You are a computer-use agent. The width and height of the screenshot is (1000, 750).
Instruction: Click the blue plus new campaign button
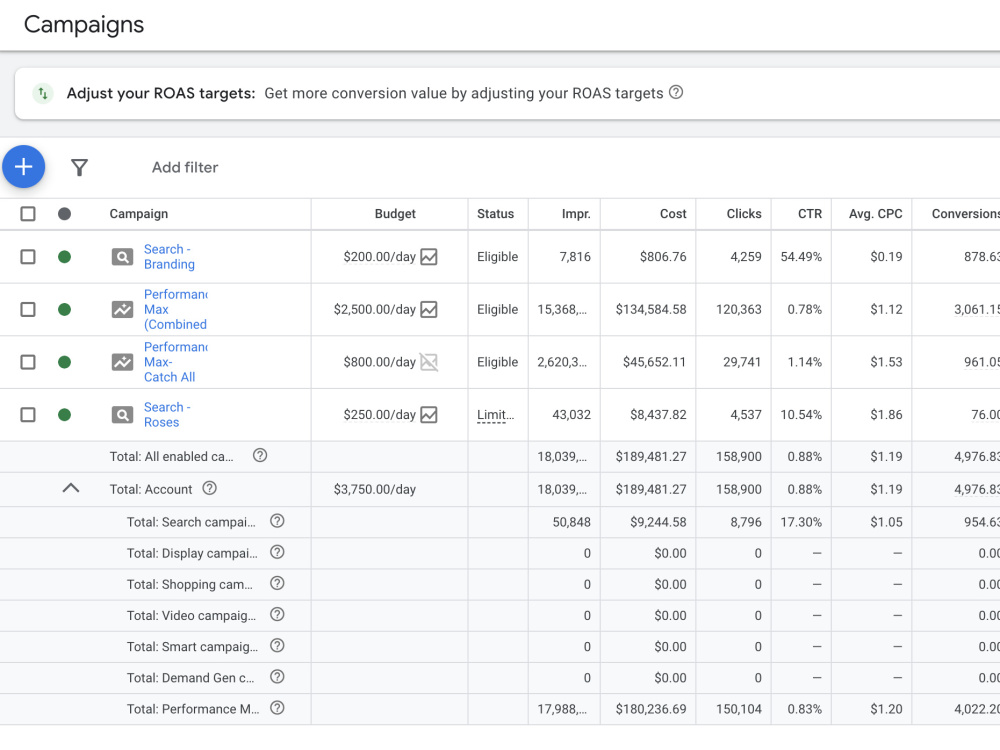click(24, 167)
